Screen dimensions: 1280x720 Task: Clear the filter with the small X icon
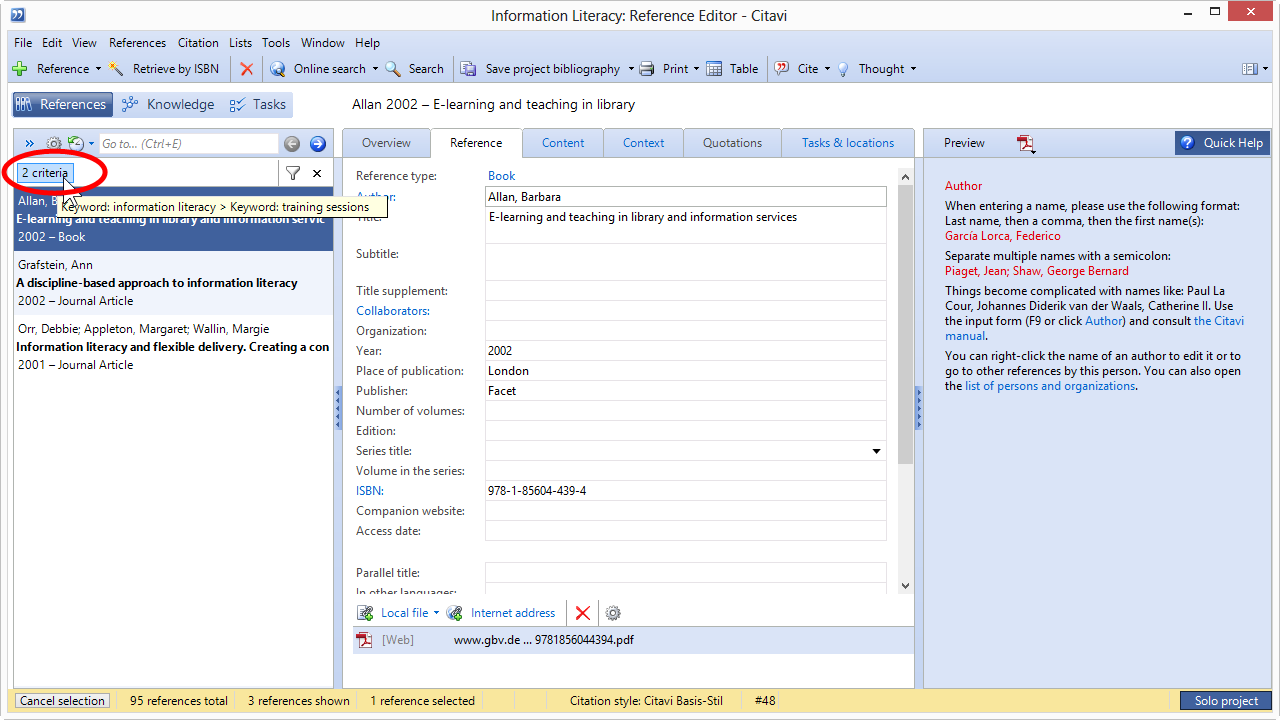(x=317, y=173)
